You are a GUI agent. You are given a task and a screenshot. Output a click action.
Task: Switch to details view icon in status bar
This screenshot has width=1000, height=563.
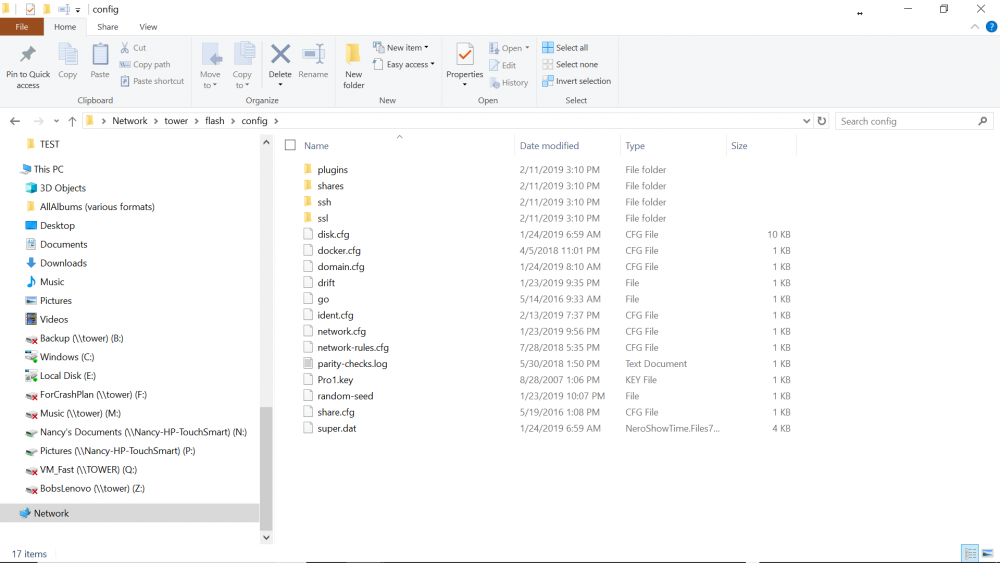point(969,553)
